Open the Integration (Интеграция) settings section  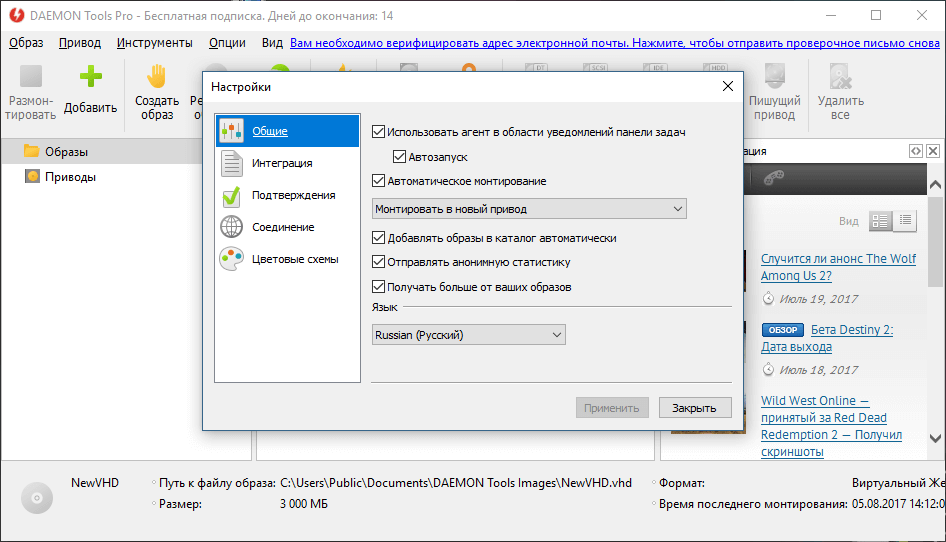pos(287,163)
